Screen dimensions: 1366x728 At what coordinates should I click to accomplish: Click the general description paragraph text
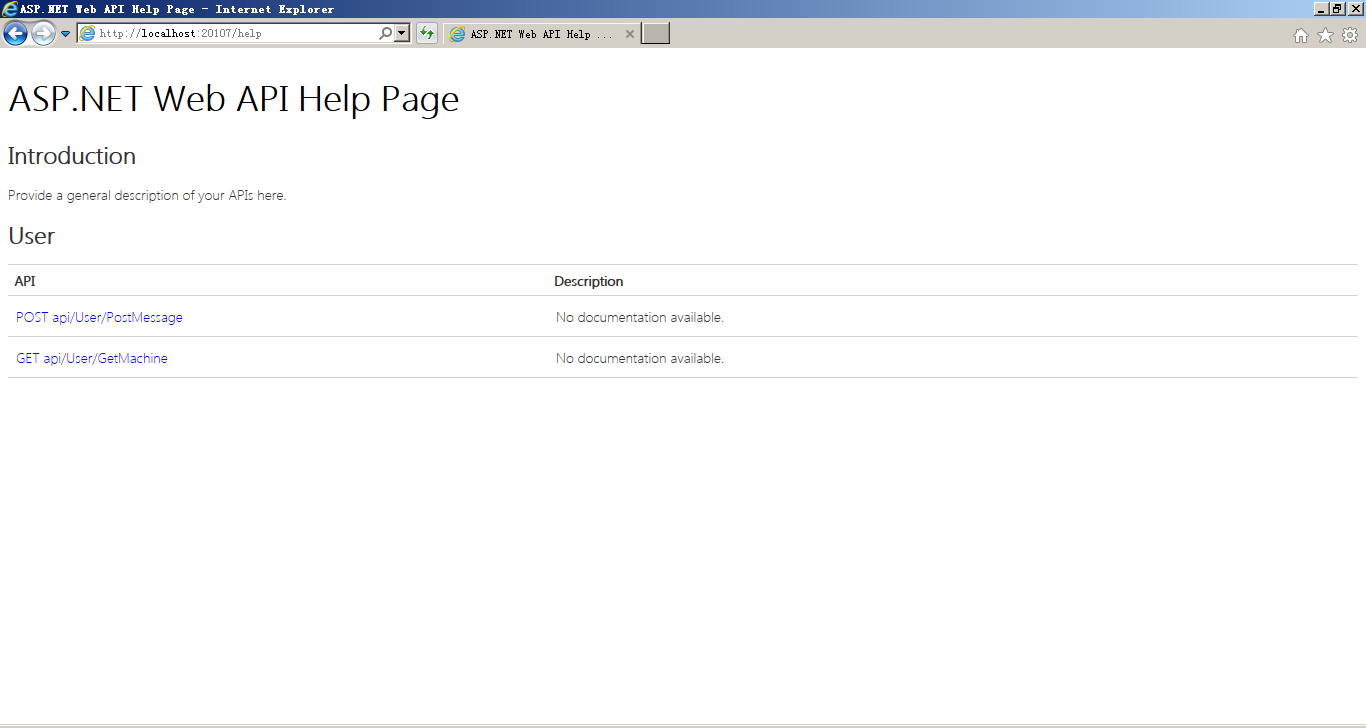(147, 195)
